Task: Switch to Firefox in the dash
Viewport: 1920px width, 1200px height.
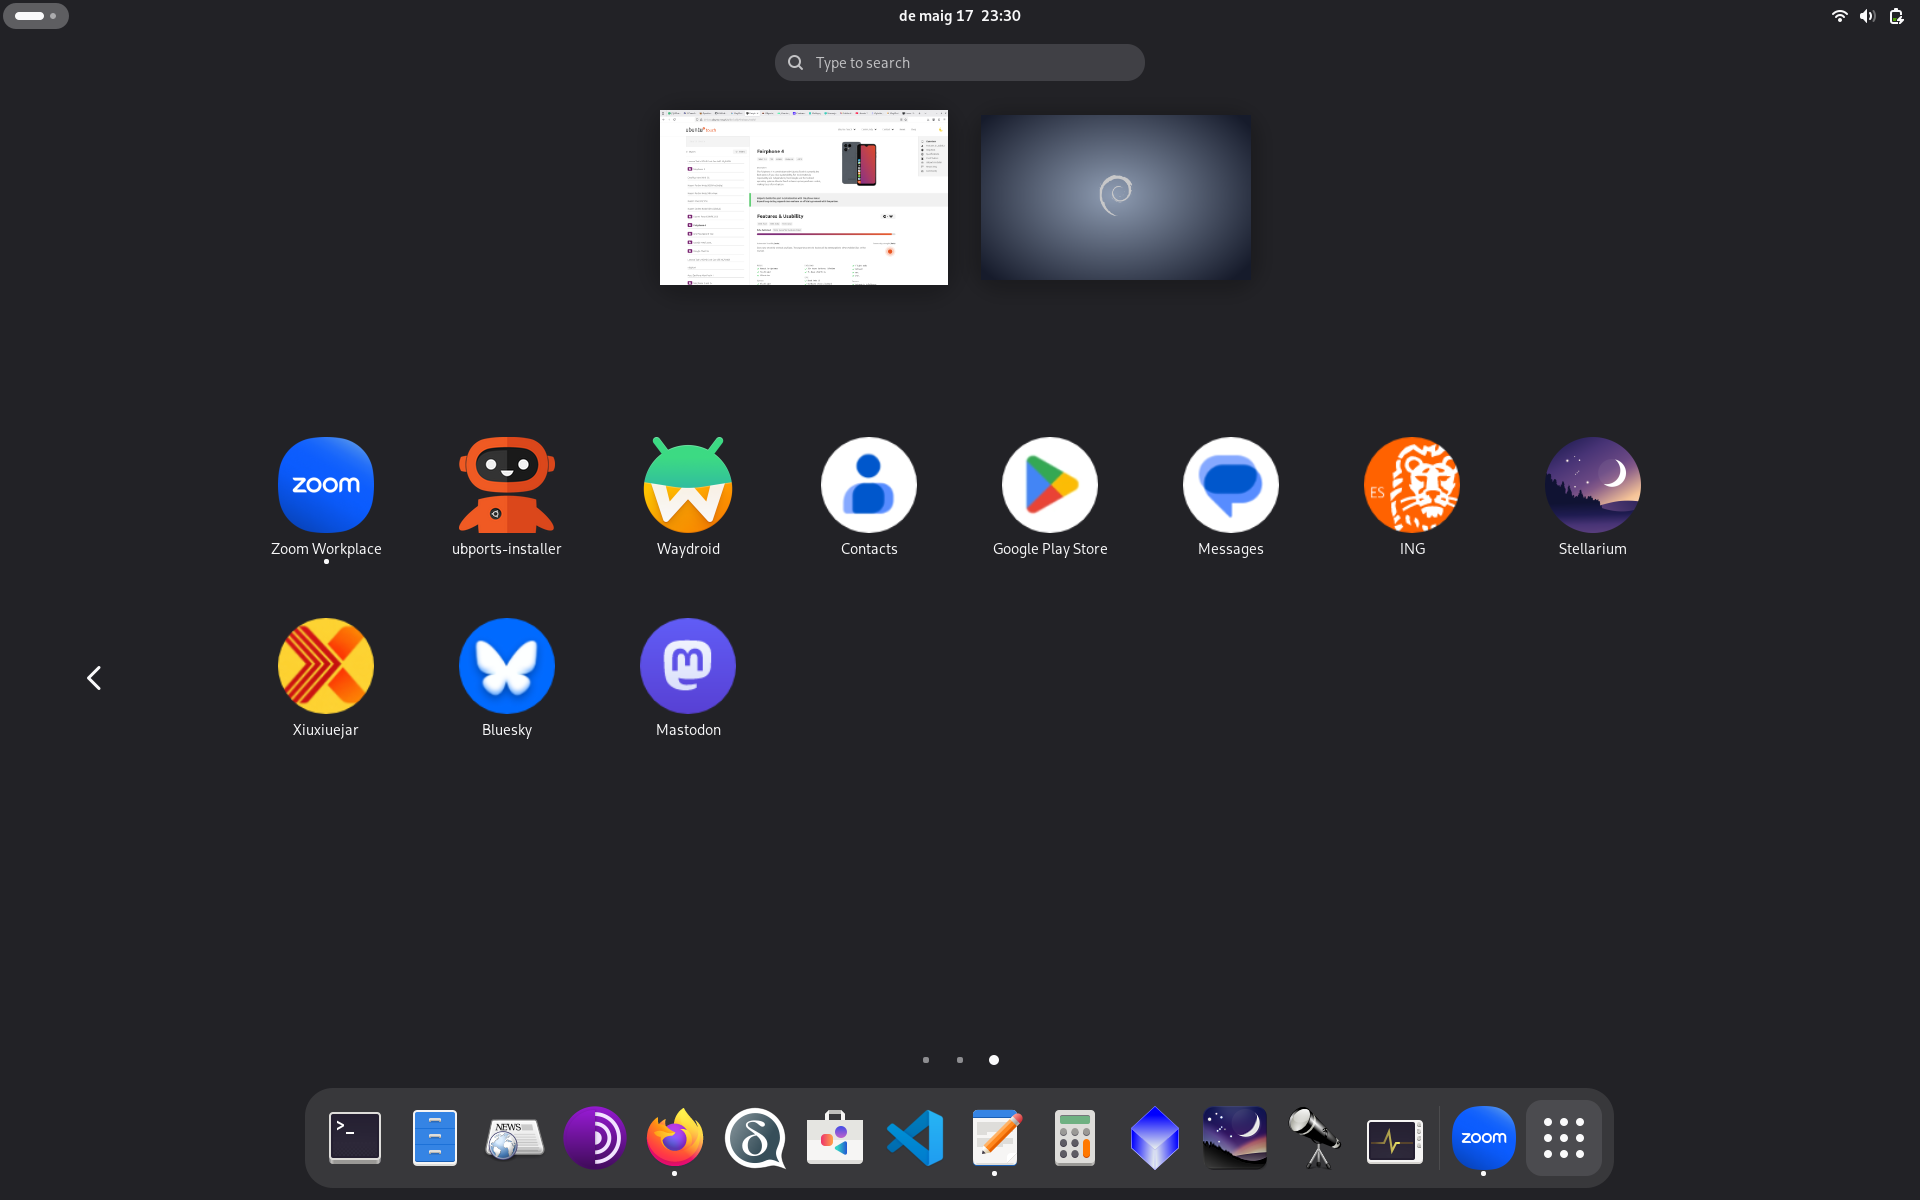Action: [675, 1138]
